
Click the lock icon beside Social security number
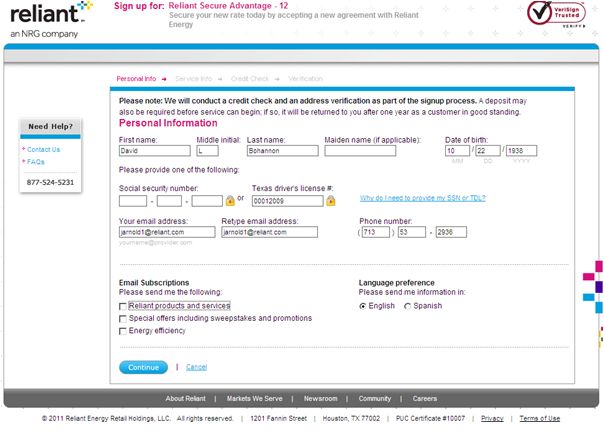pos(230,200)
